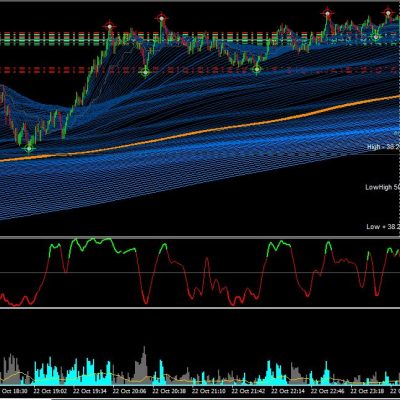
Task: Select the second red sell-signal marker at the spike top
Action: tap(161, 18)
